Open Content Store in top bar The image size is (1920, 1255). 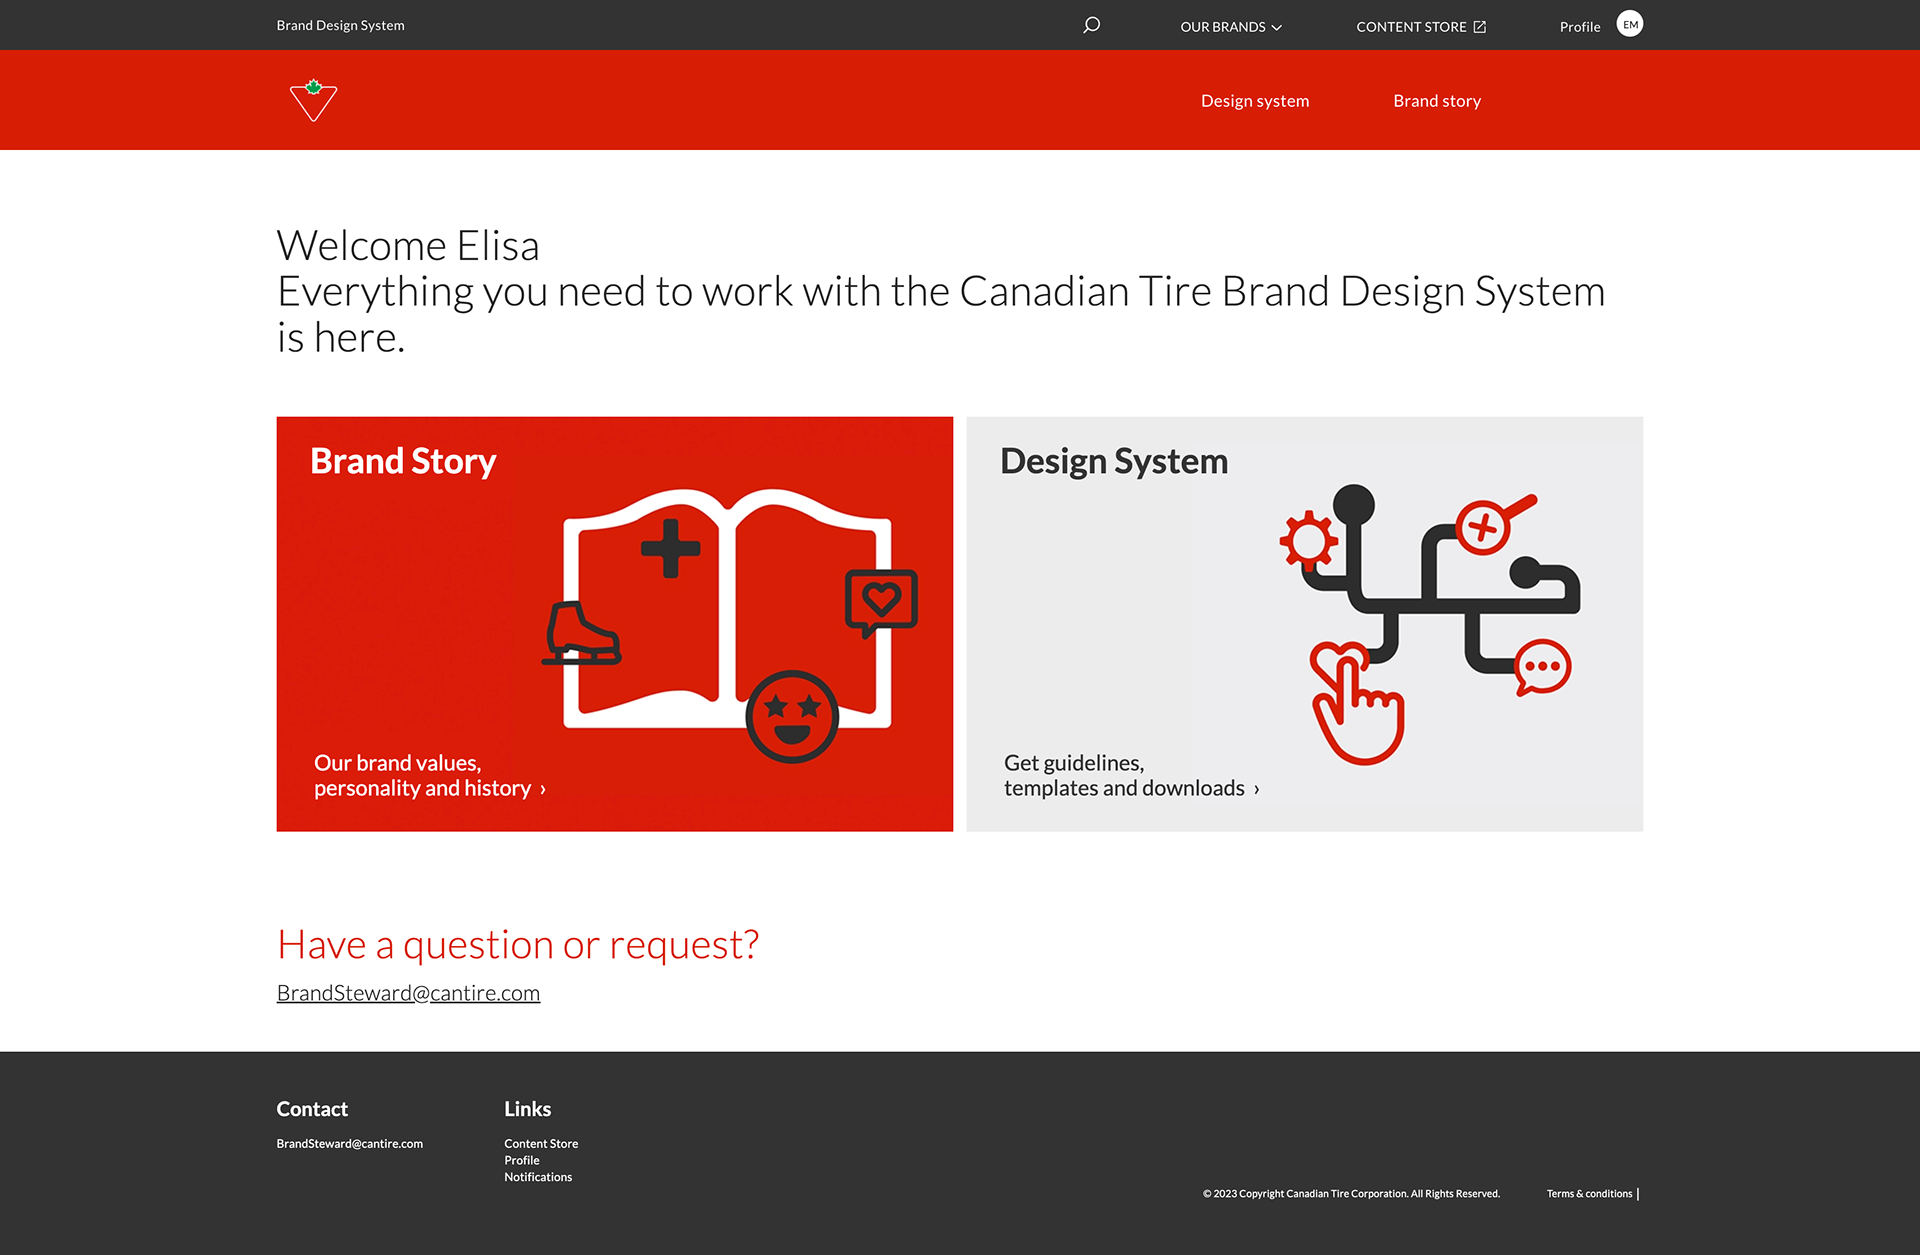pos(1421,27)
